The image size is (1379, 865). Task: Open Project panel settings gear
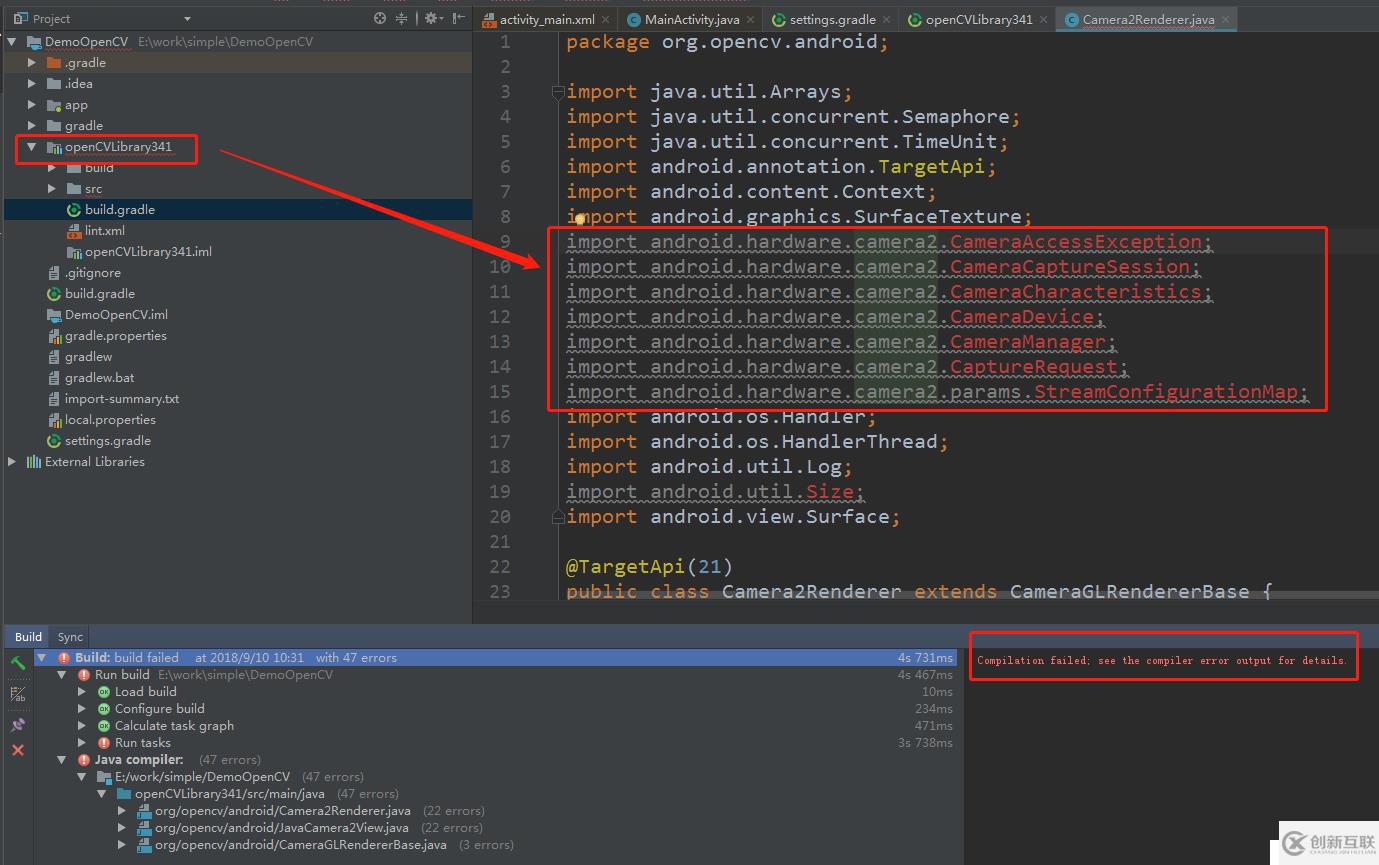[x=432, y=18]
